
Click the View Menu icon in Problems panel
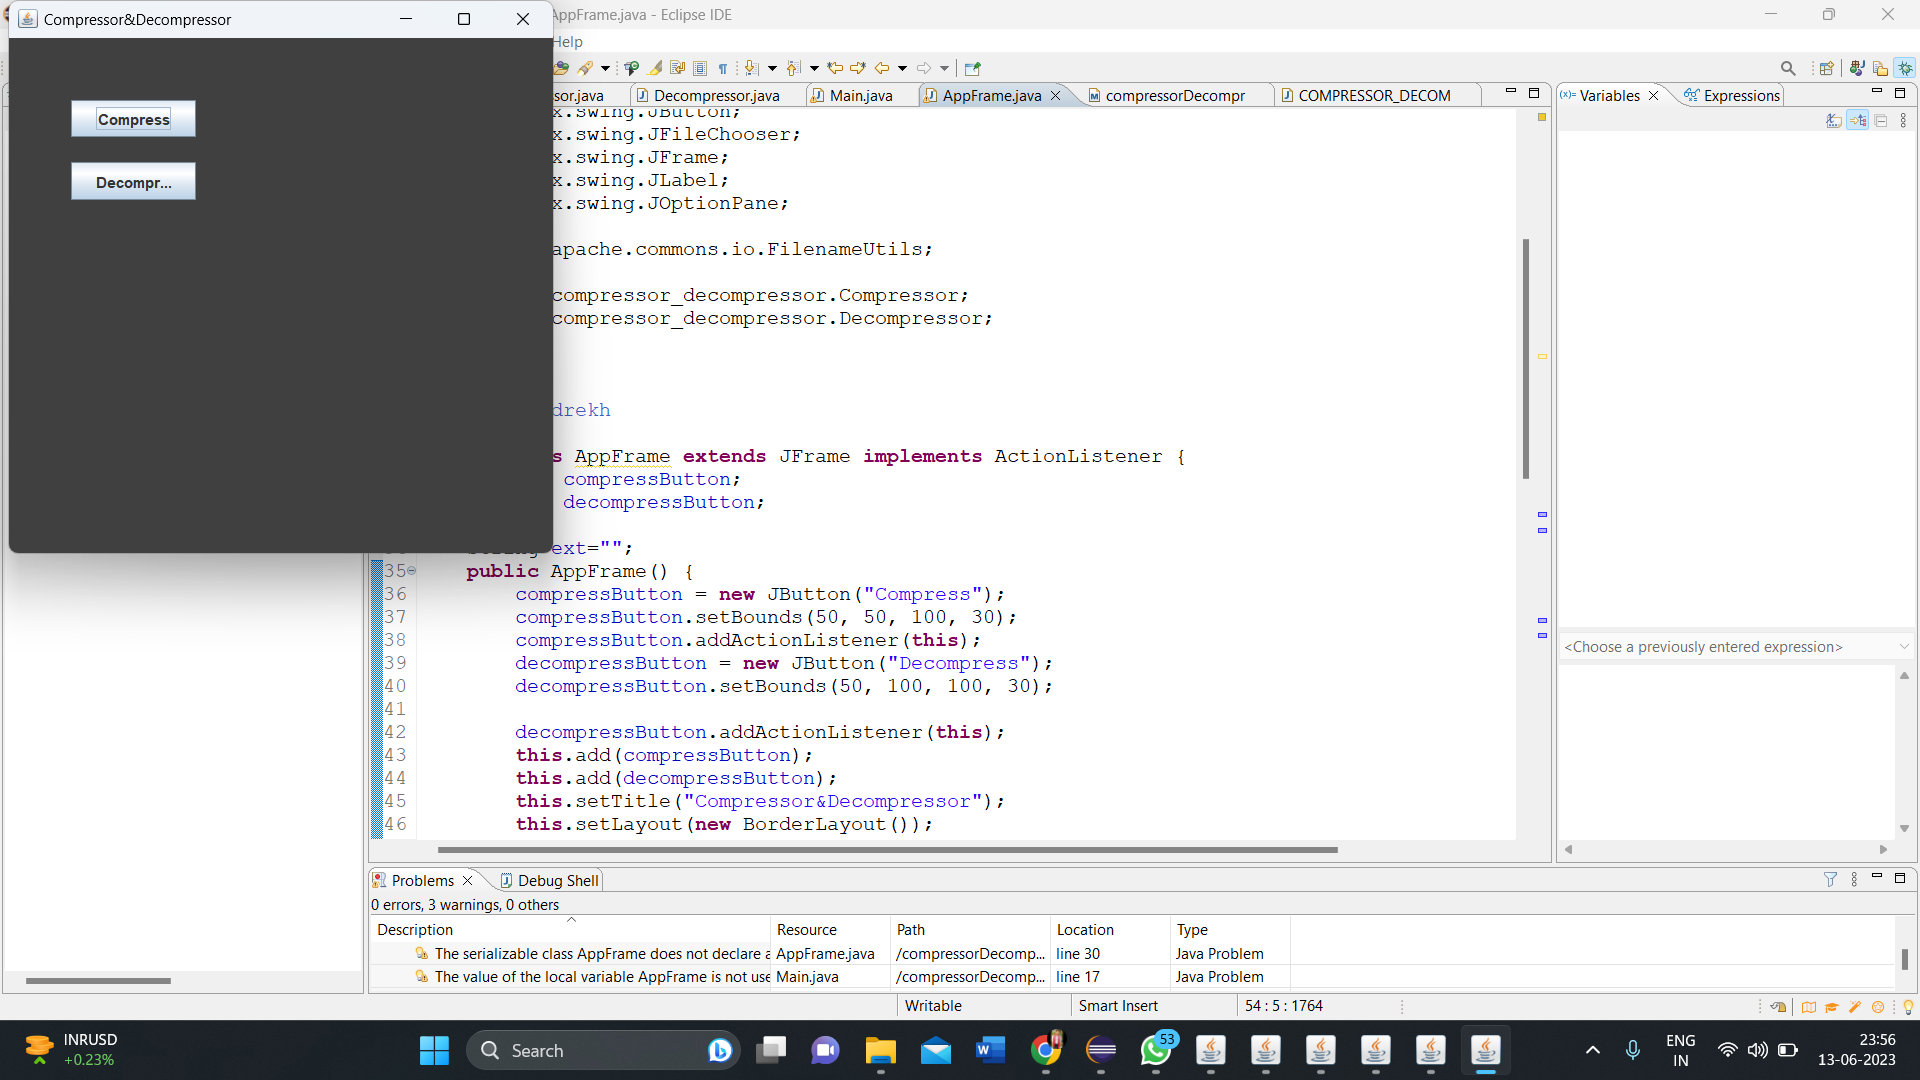(x=1856, y=880)
